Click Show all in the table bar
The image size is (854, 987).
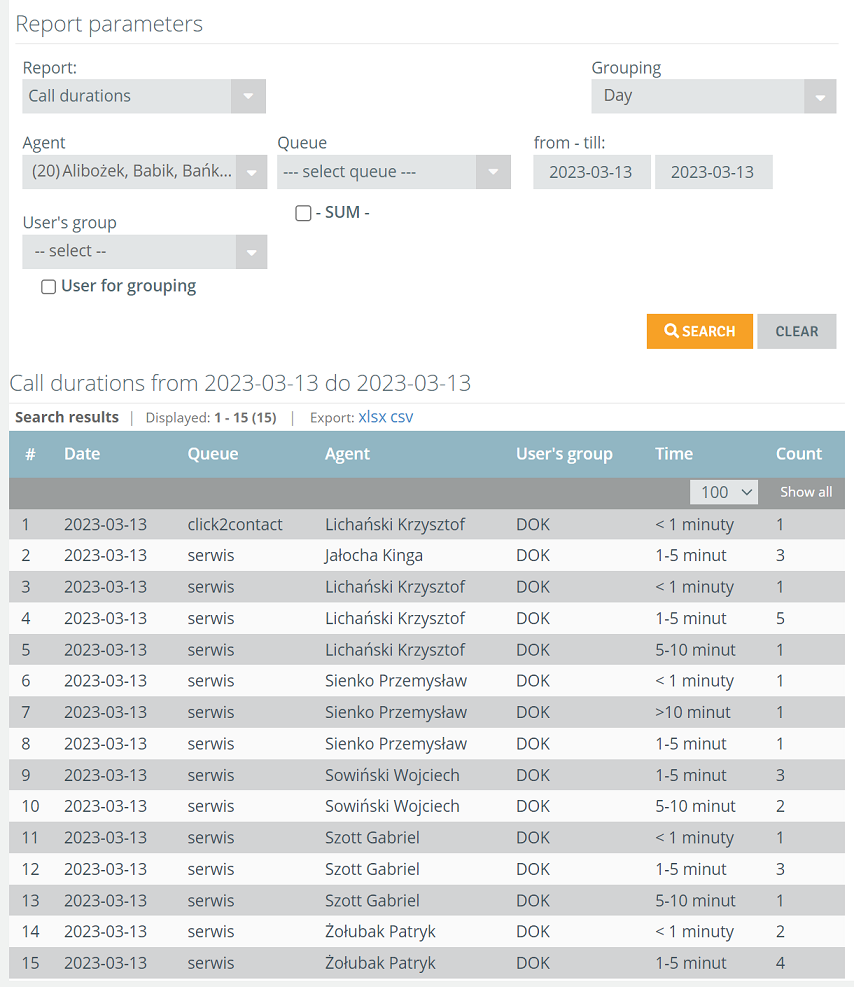pyautogui.click(x=806, y=492)
